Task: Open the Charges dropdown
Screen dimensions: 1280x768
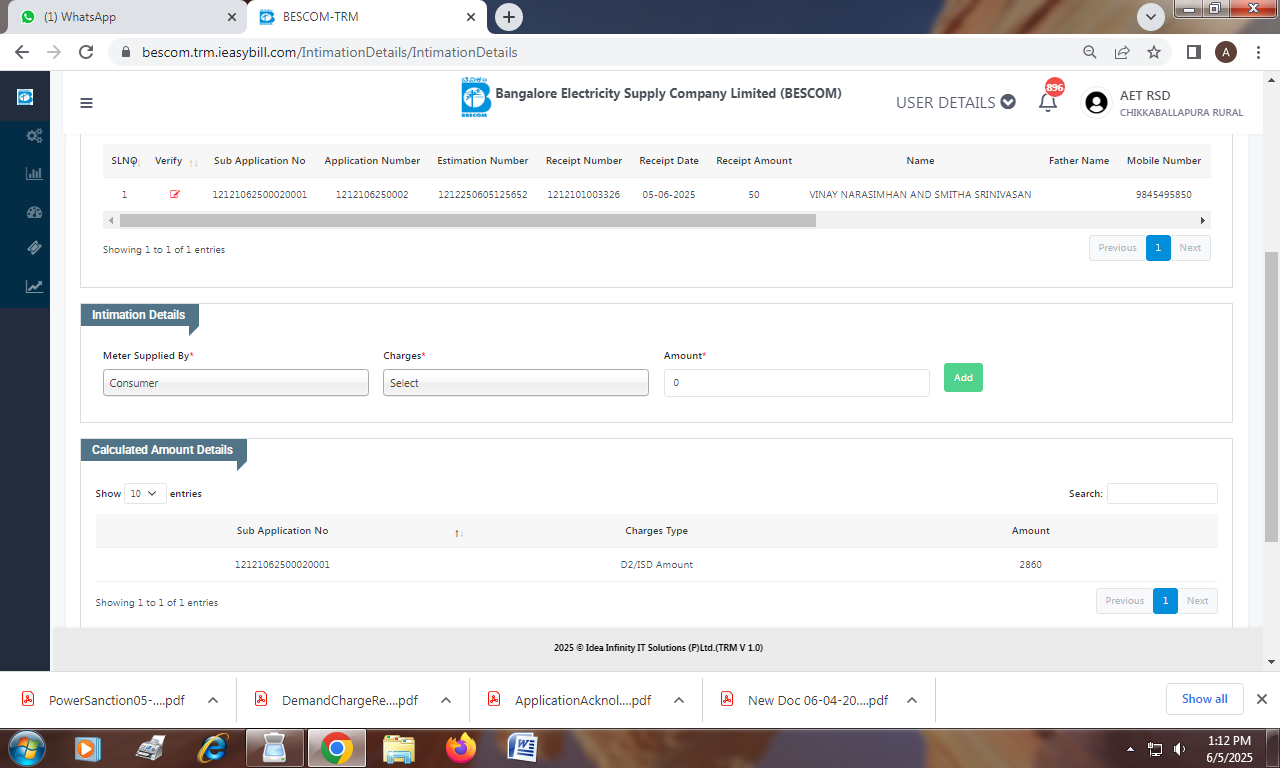Action: [516, 383]
